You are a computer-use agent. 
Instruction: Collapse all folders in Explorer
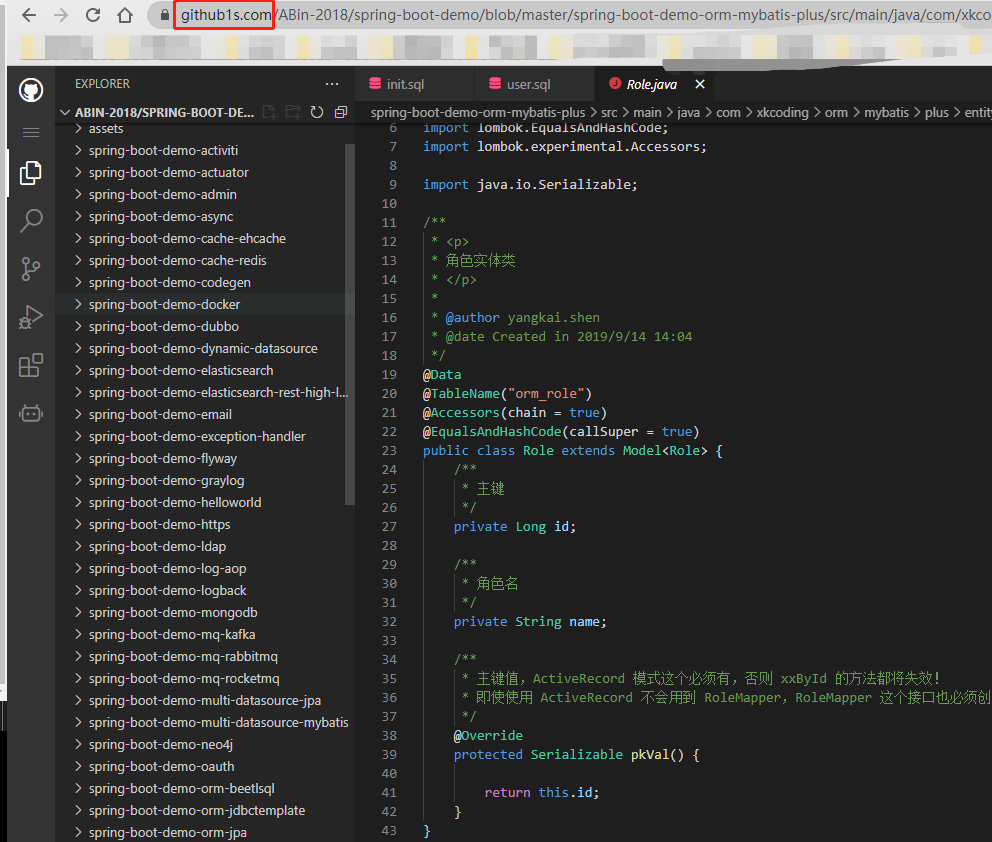341,112
